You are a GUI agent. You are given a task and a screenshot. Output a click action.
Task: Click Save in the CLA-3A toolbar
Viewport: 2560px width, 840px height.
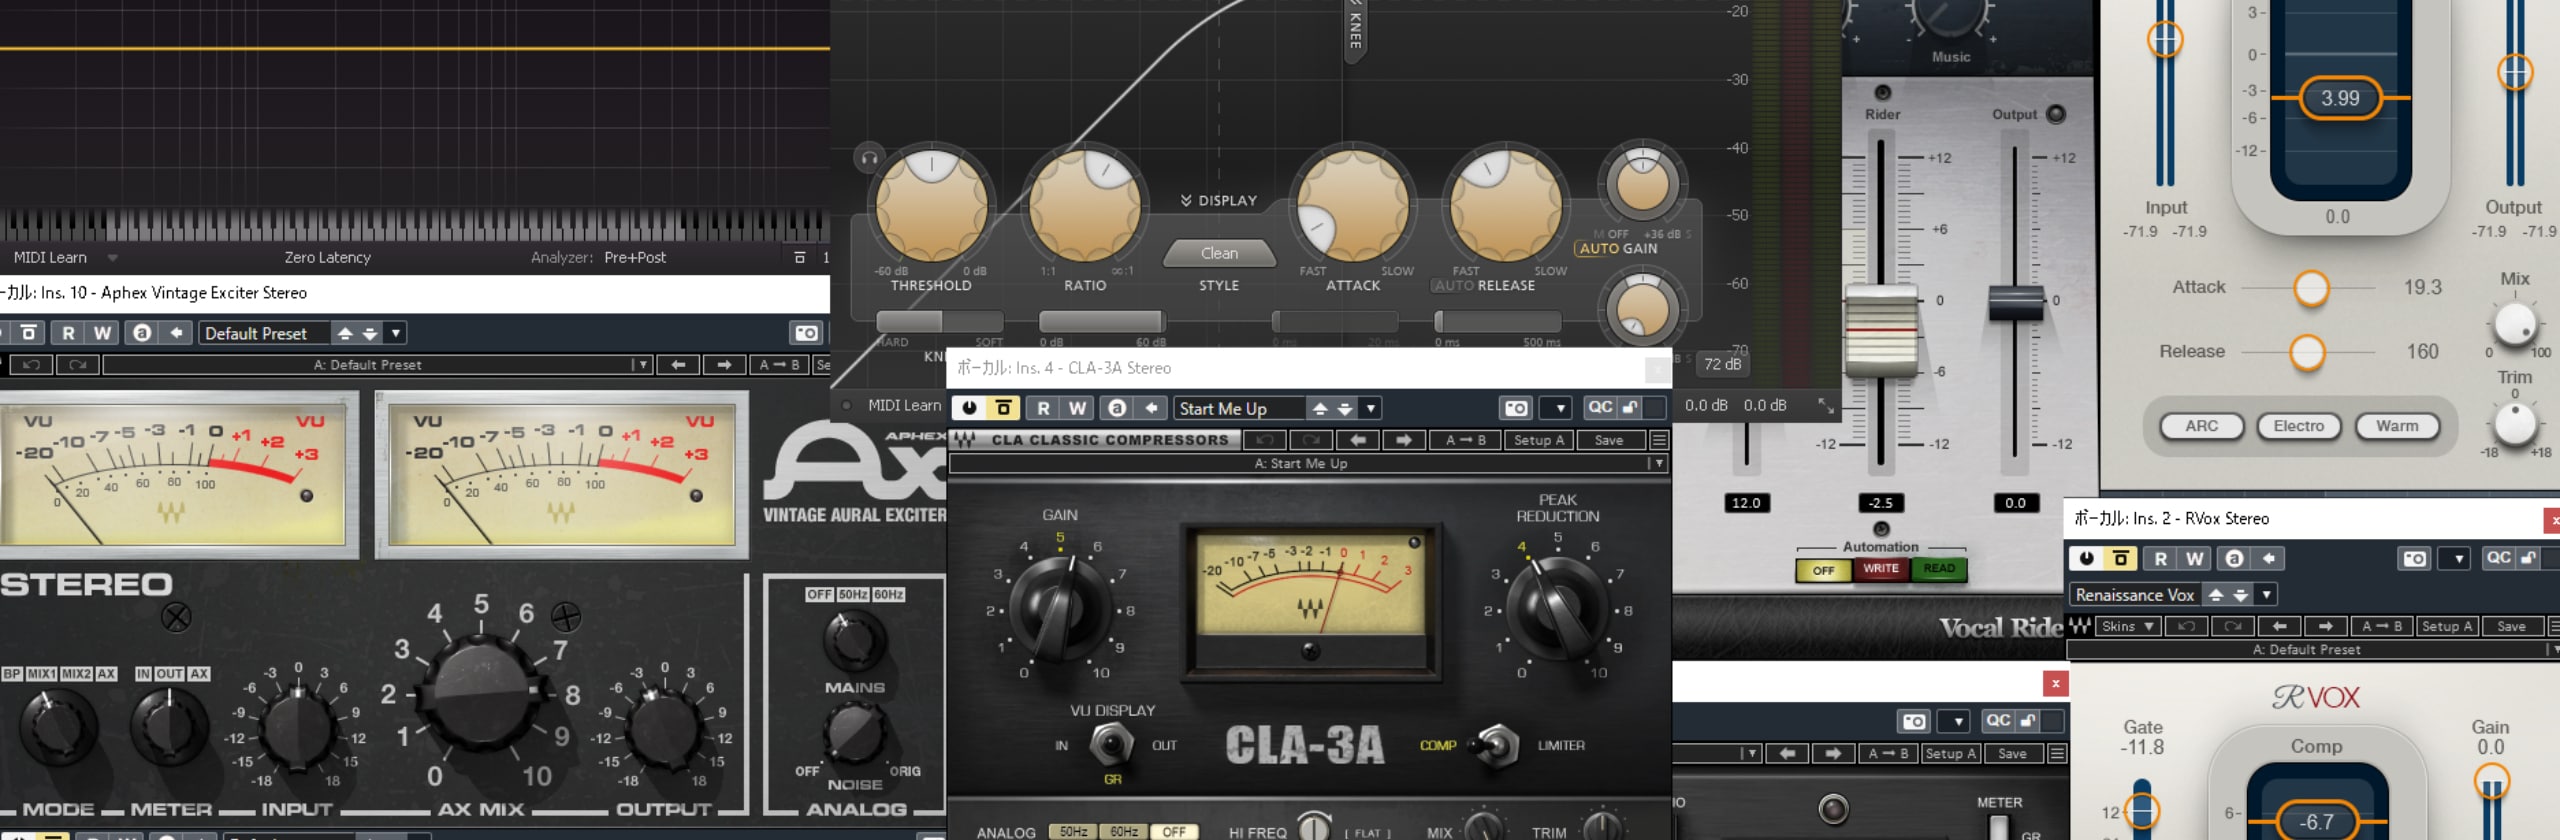(1609, 440)
